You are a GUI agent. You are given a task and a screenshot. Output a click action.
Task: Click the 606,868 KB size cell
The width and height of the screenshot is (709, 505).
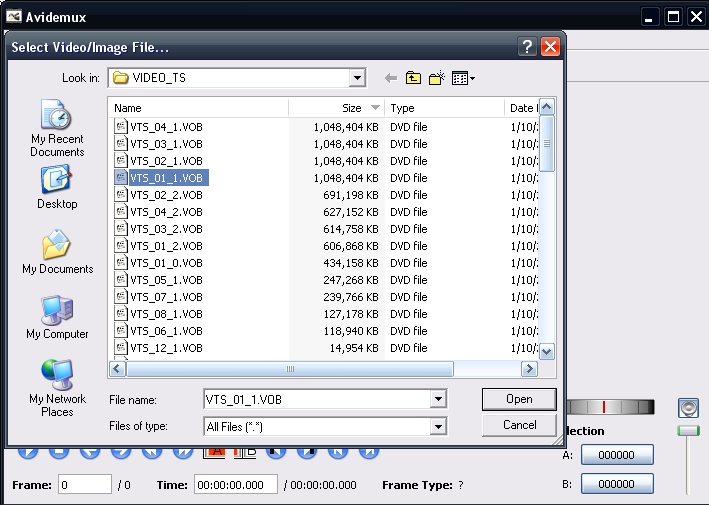pyautogui.click(x=350, y=245)
